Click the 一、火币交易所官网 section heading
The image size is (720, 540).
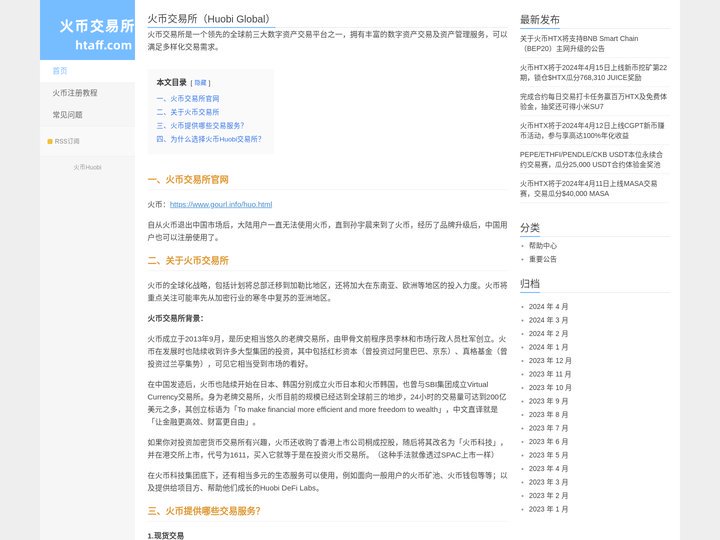tap(188, 180)
